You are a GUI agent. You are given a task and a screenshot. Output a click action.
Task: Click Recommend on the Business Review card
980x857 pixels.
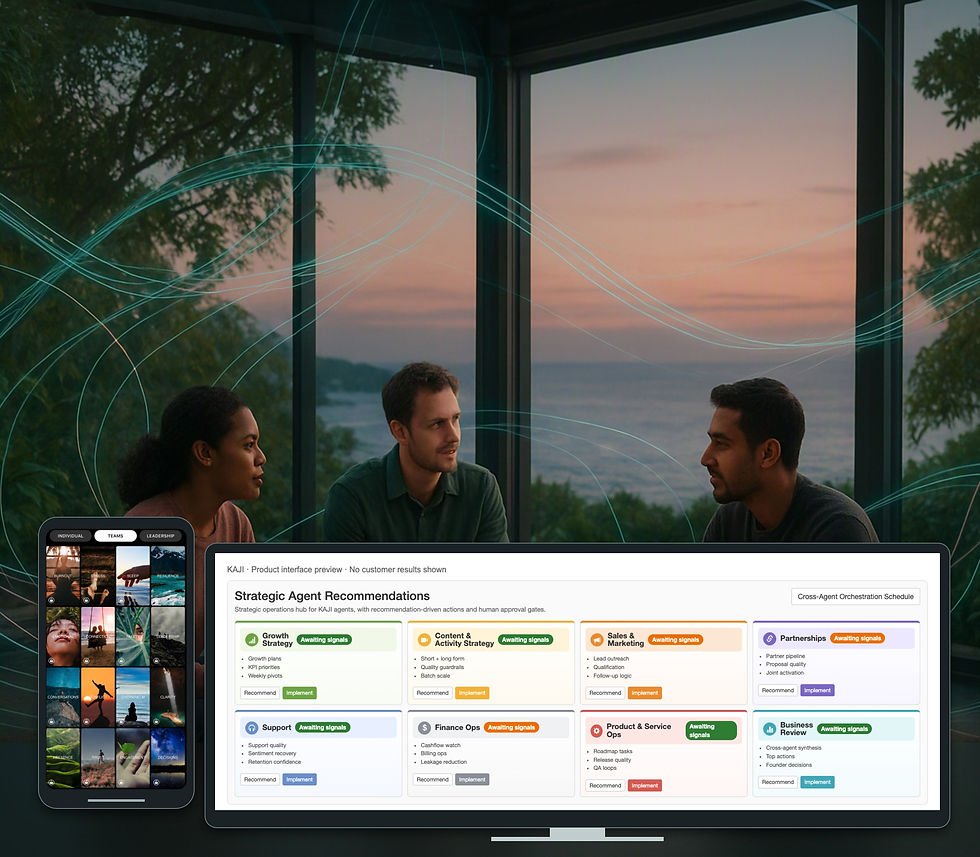(778, 782)
